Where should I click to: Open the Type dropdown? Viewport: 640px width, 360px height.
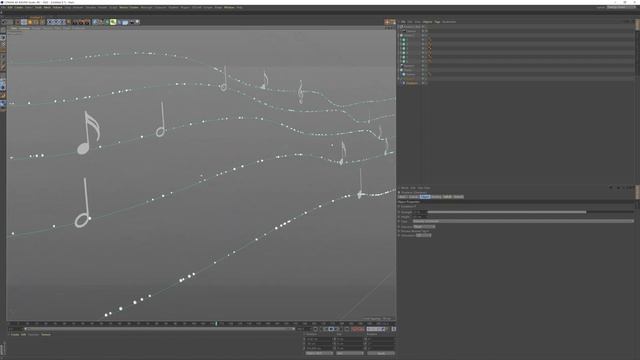point(523,221)
